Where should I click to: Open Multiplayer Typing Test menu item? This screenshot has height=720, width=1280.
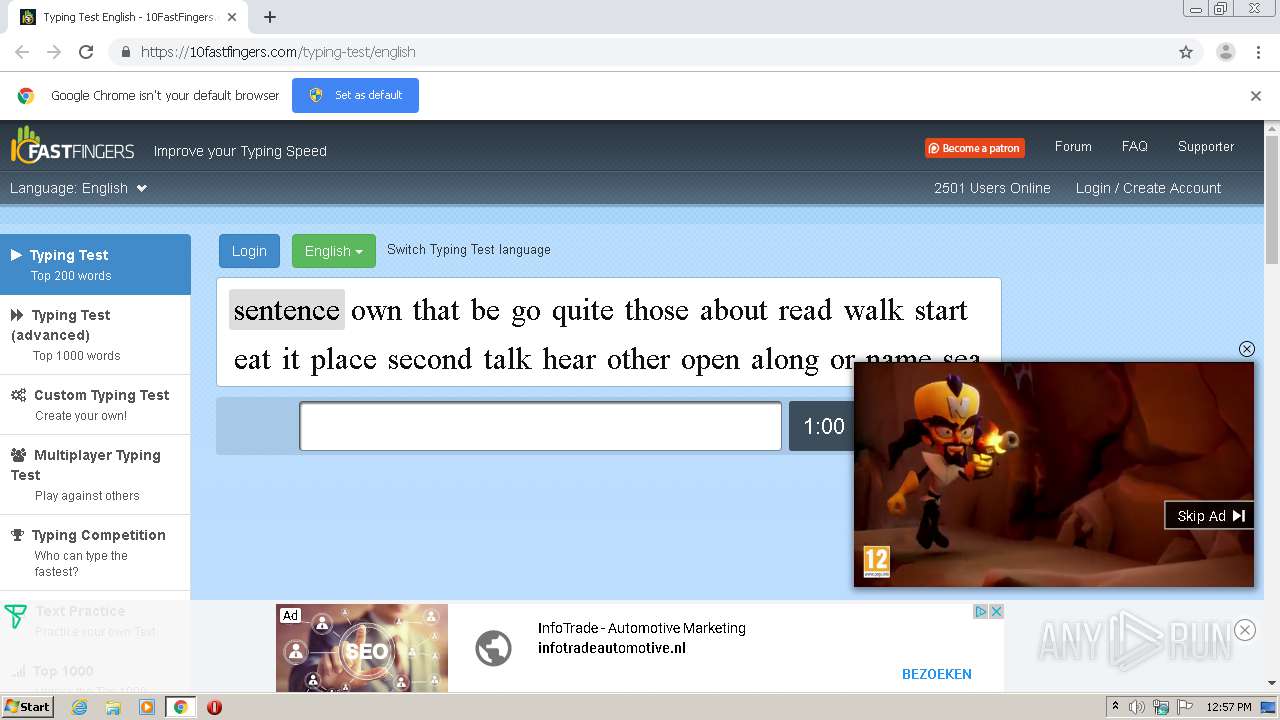click(95, 475)
